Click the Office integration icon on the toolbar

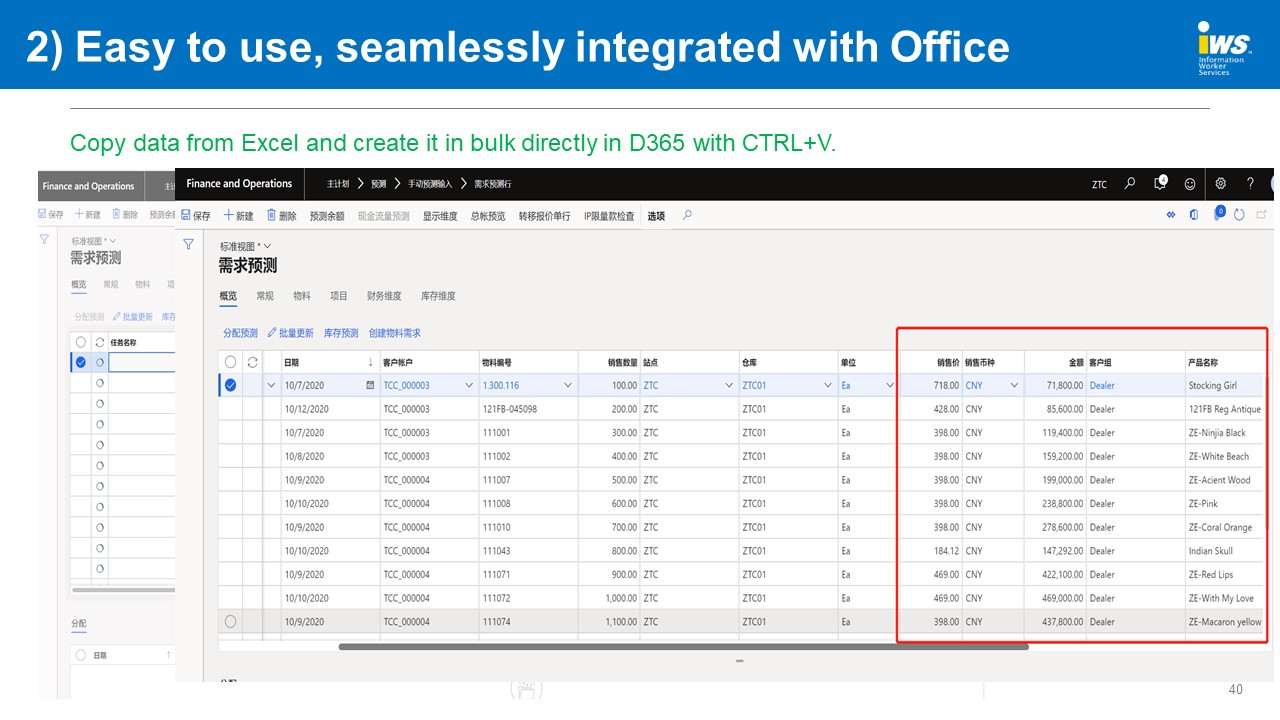1194,215
